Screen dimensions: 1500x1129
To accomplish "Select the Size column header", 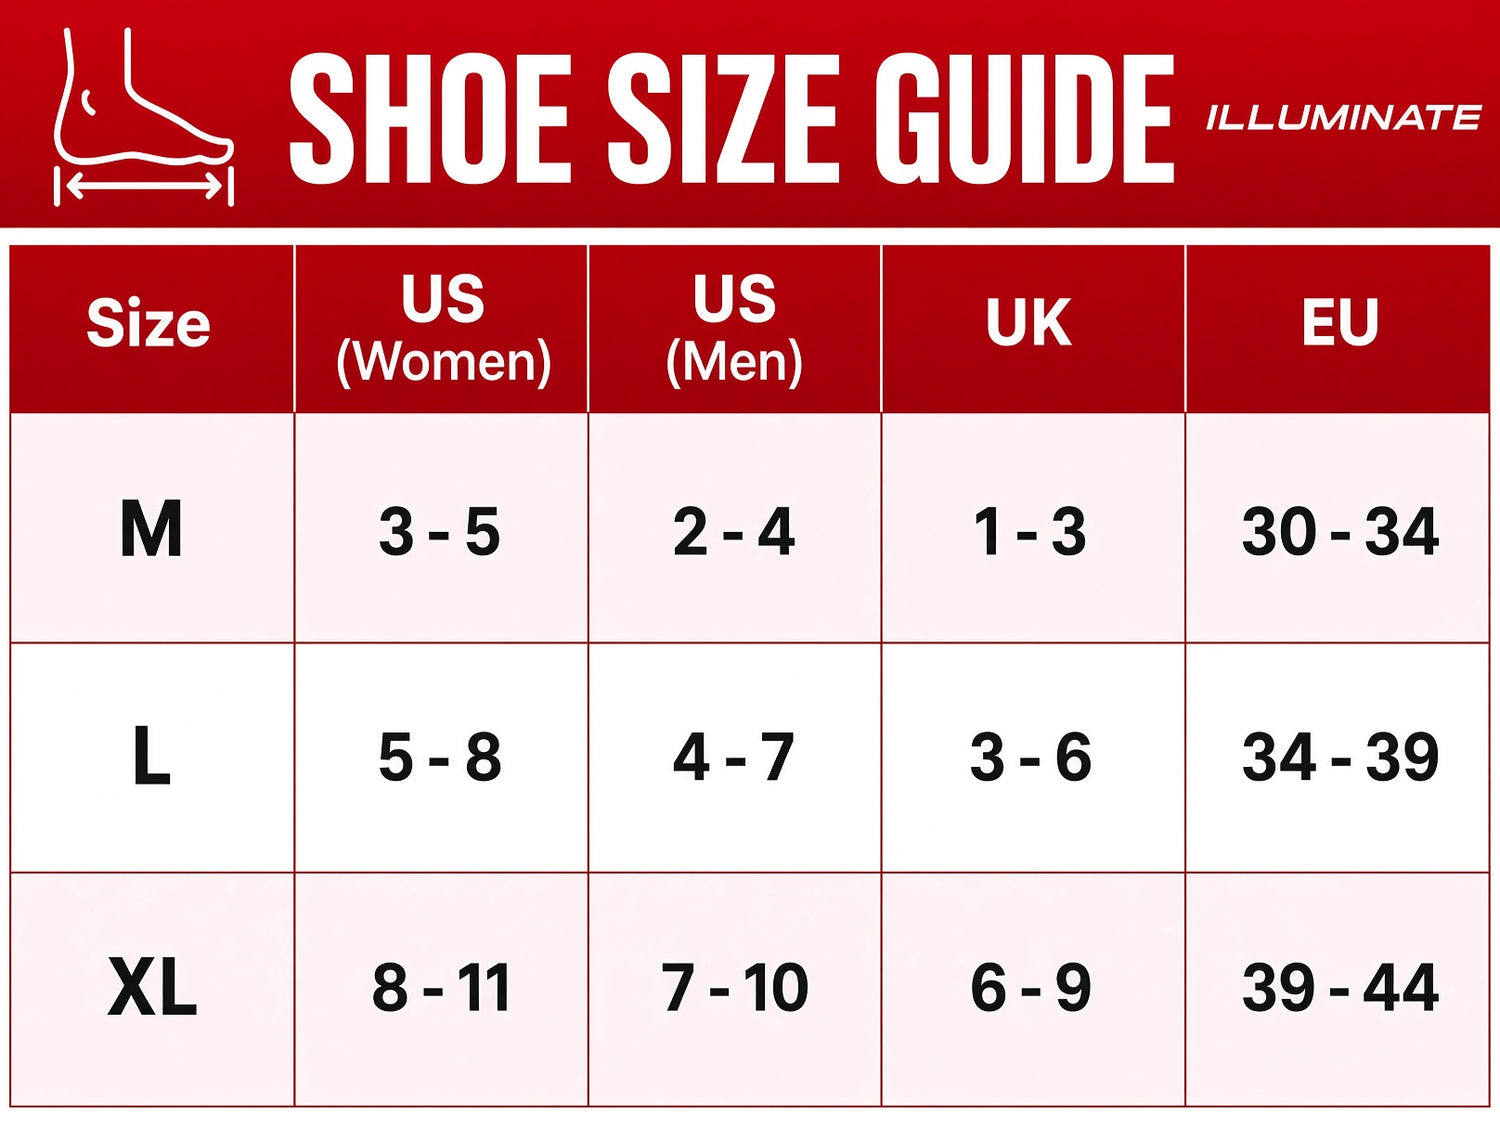I will [x=152, y=329].
